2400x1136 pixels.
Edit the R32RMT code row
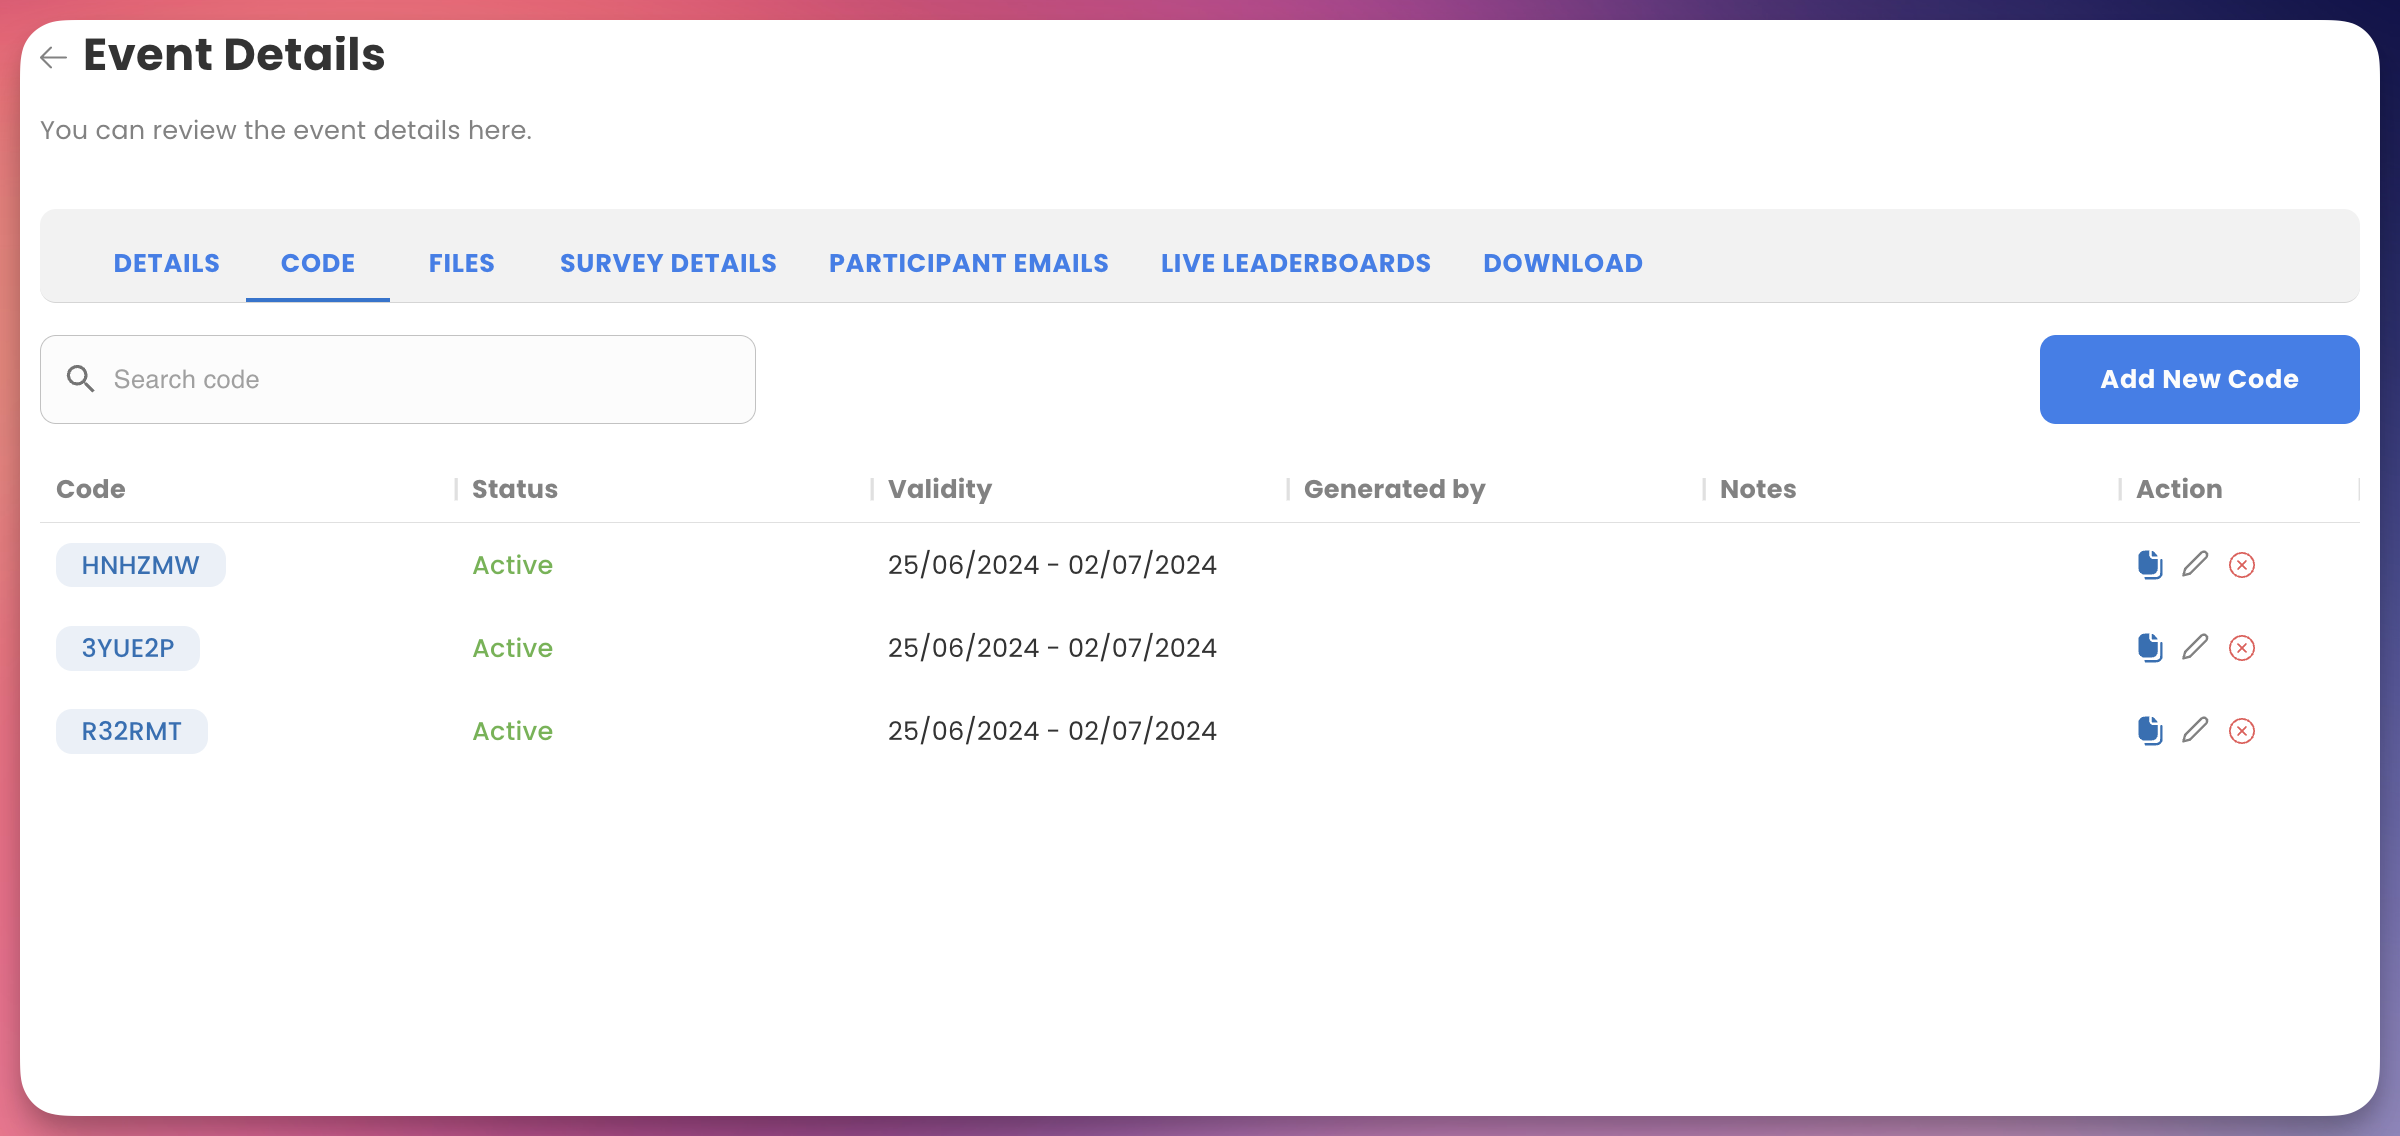point(2195,731)
